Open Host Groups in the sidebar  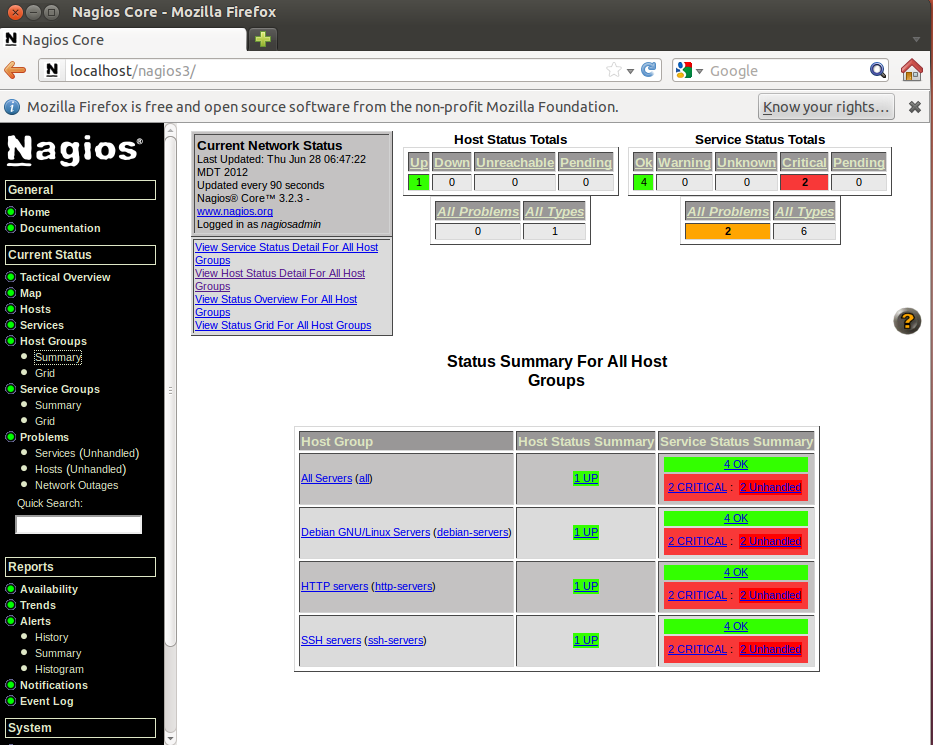(x=53, y=341)
